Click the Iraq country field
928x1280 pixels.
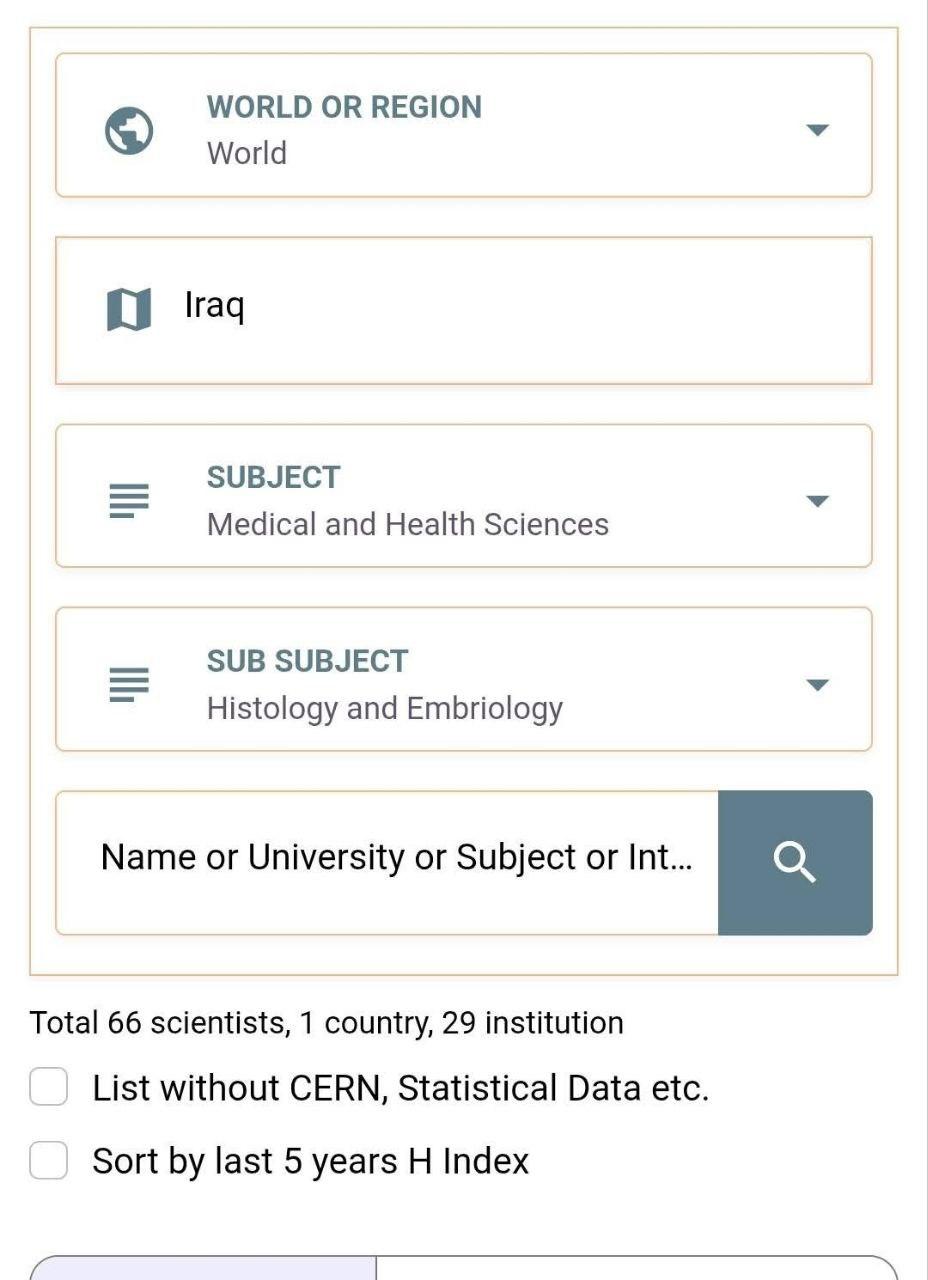click(500, 309)
